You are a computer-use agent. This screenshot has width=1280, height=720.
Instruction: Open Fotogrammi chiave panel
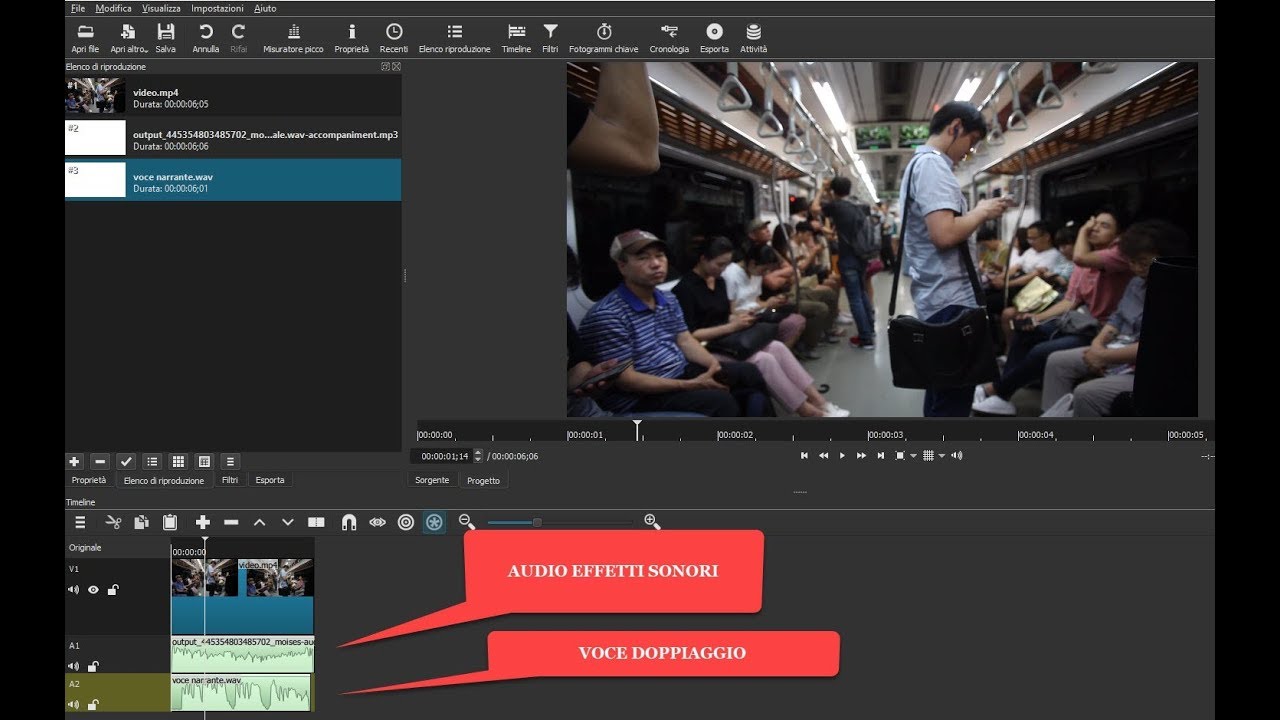point(604,38)
